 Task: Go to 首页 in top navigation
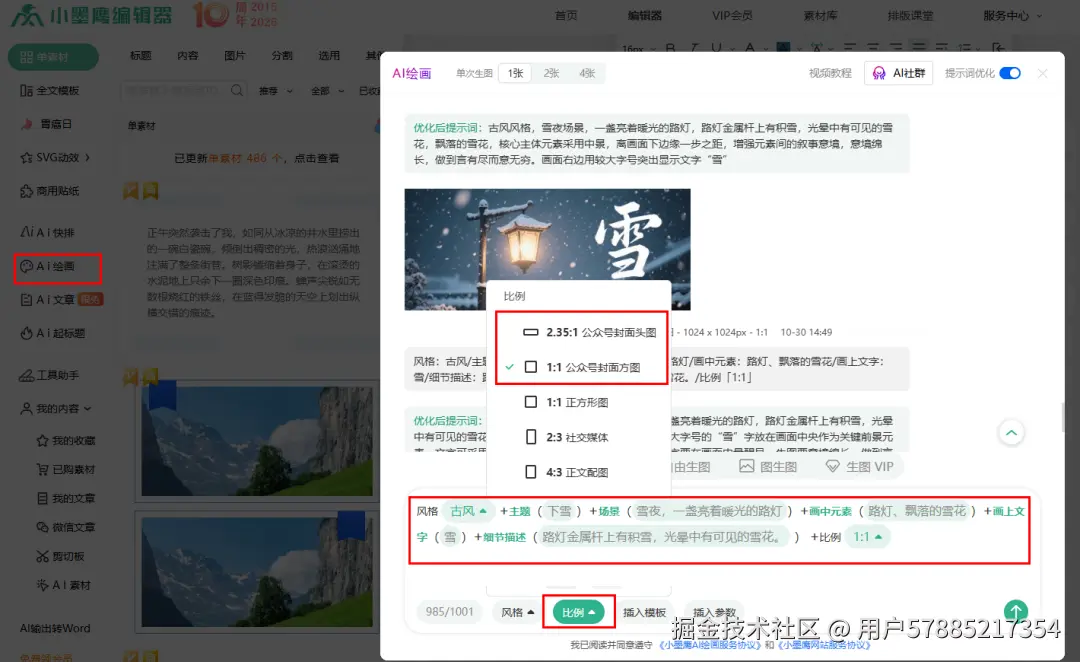point(566,15)
